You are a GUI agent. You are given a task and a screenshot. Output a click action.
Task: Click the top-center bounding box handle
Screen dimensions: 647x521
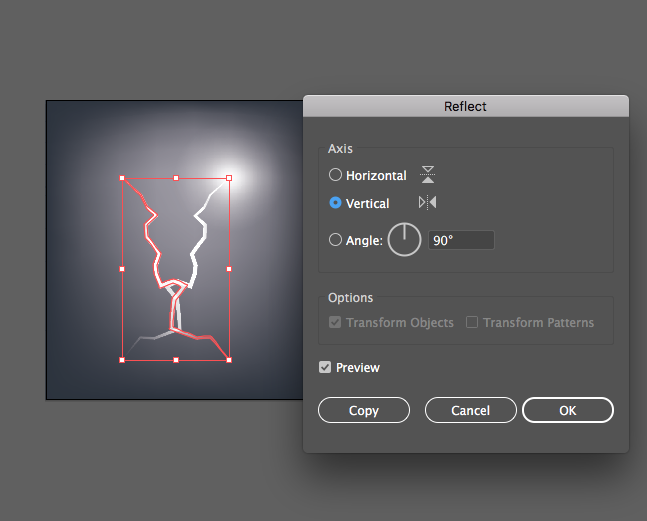pos(176,178)
